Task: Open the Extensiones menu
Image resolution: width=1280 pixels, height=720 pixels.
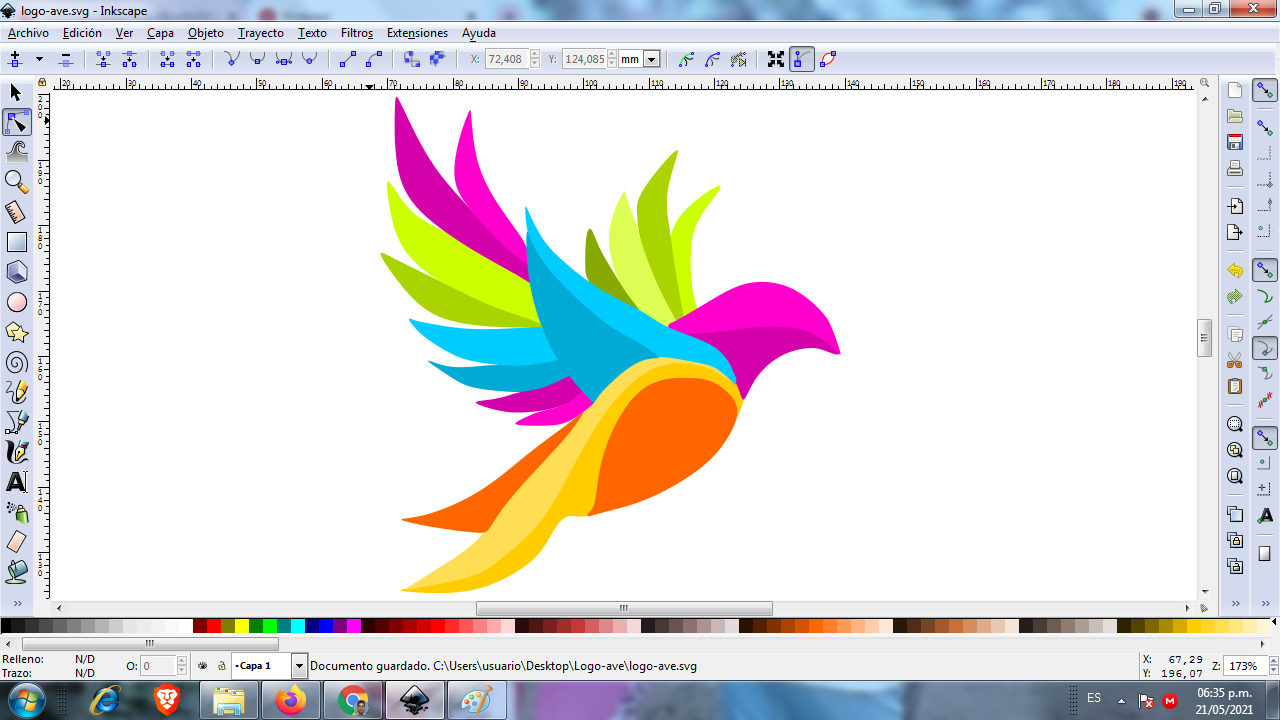Action: click(417, 33)
